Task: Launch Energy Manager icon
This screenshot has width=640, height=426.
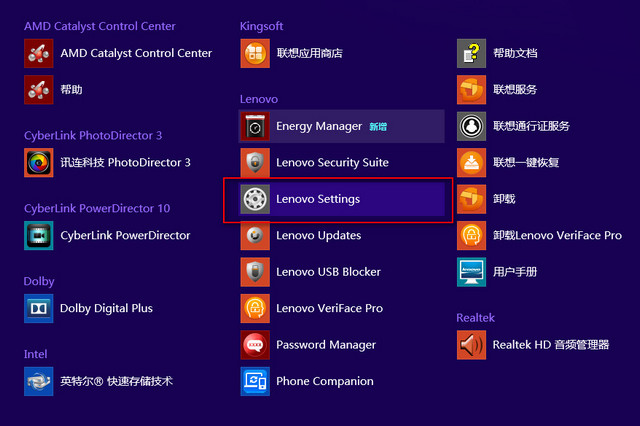Action: (255, 126)
